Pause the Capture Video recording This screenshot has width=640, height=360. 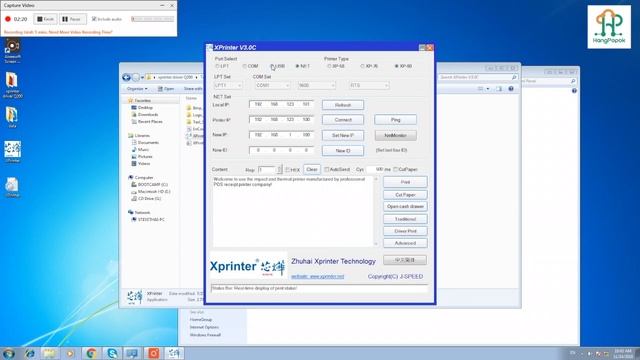73,19
